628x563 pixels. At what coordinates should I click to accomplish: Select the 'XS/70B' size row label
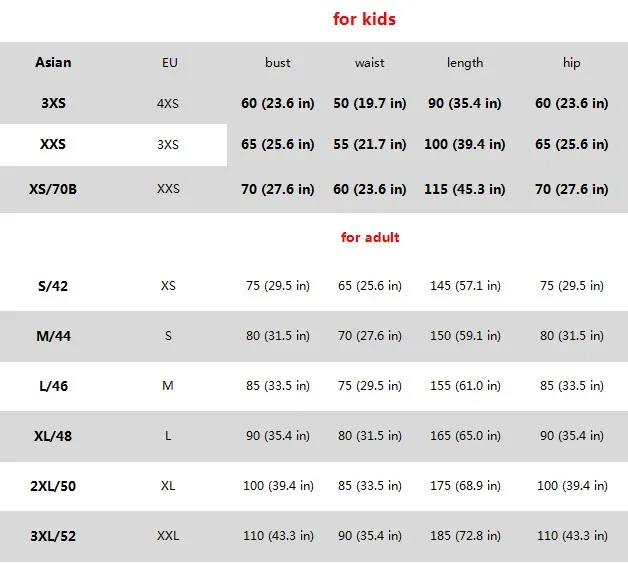(x=53, y=188)
